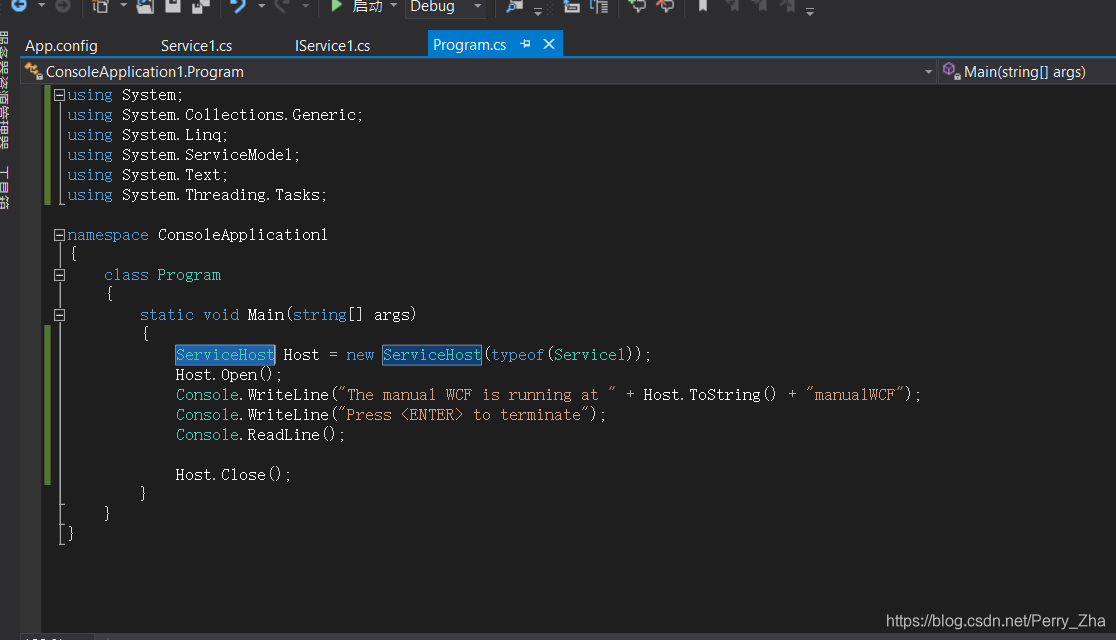Click the Find in Files toolbar icon

pyautogui.click(x=514, y=6)
